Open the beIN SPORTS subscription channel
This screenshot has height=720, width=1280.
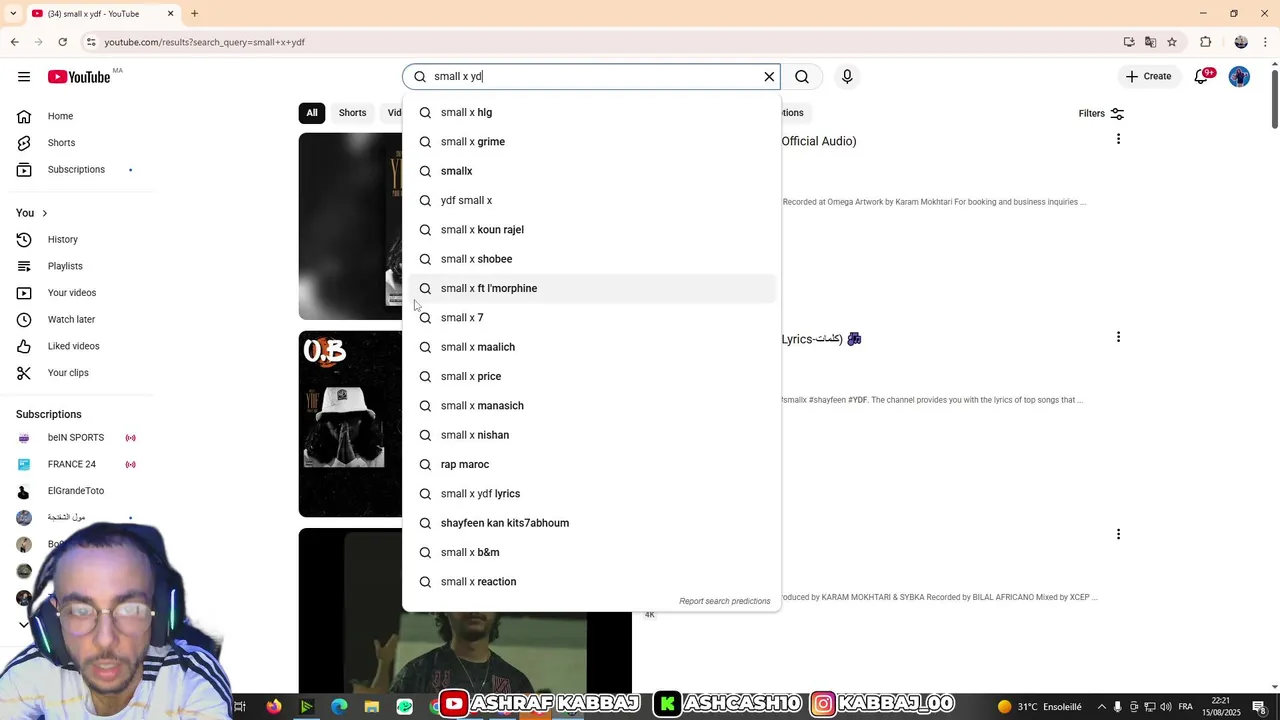tap(76, 438)
